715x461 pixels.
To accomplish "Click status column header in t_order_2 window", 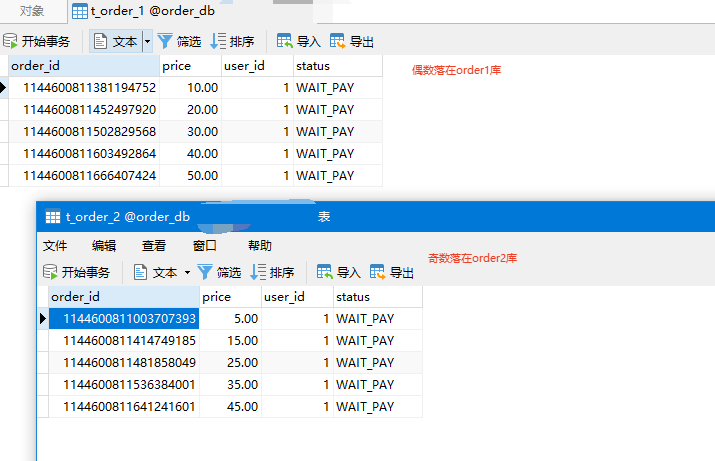I will point(378,297).
